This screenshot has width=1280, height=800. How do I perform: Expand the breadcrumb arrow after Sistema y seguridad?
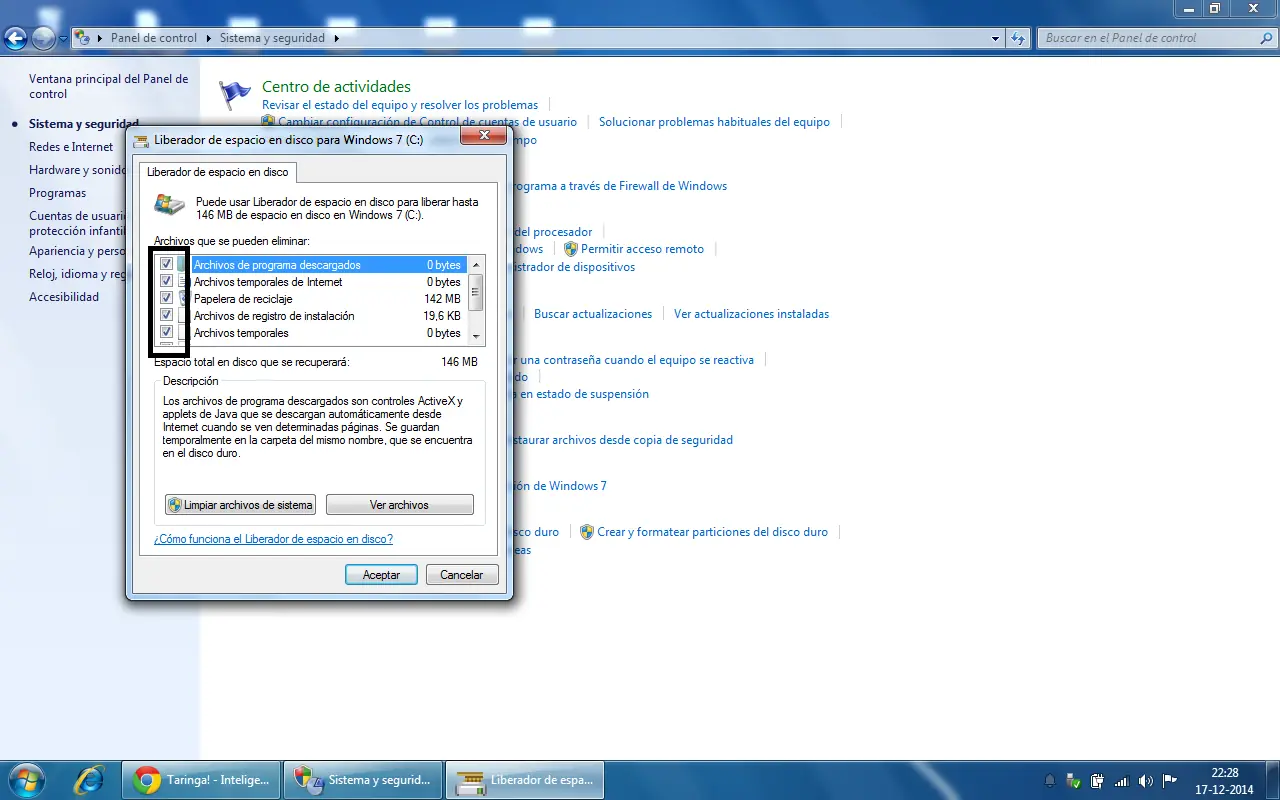click(x=336, y=38)
